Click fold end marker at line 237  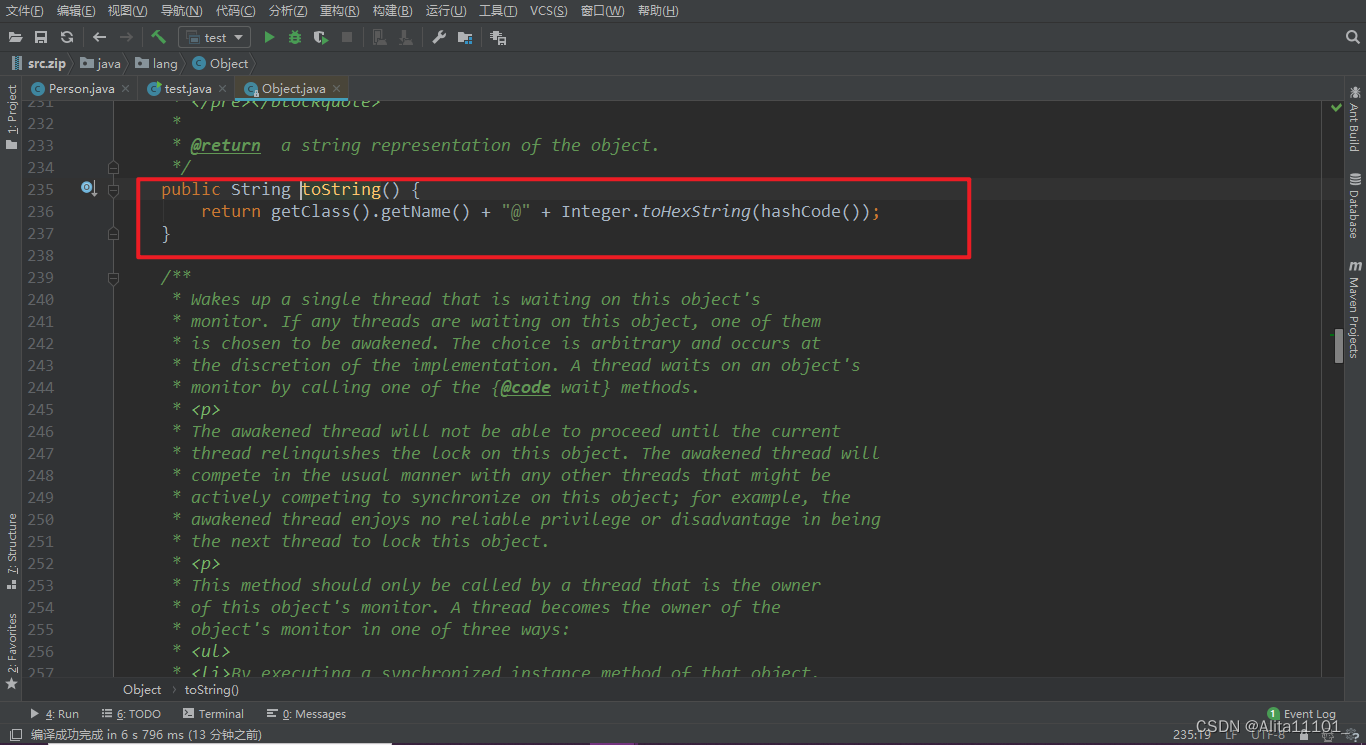point(114,233)
